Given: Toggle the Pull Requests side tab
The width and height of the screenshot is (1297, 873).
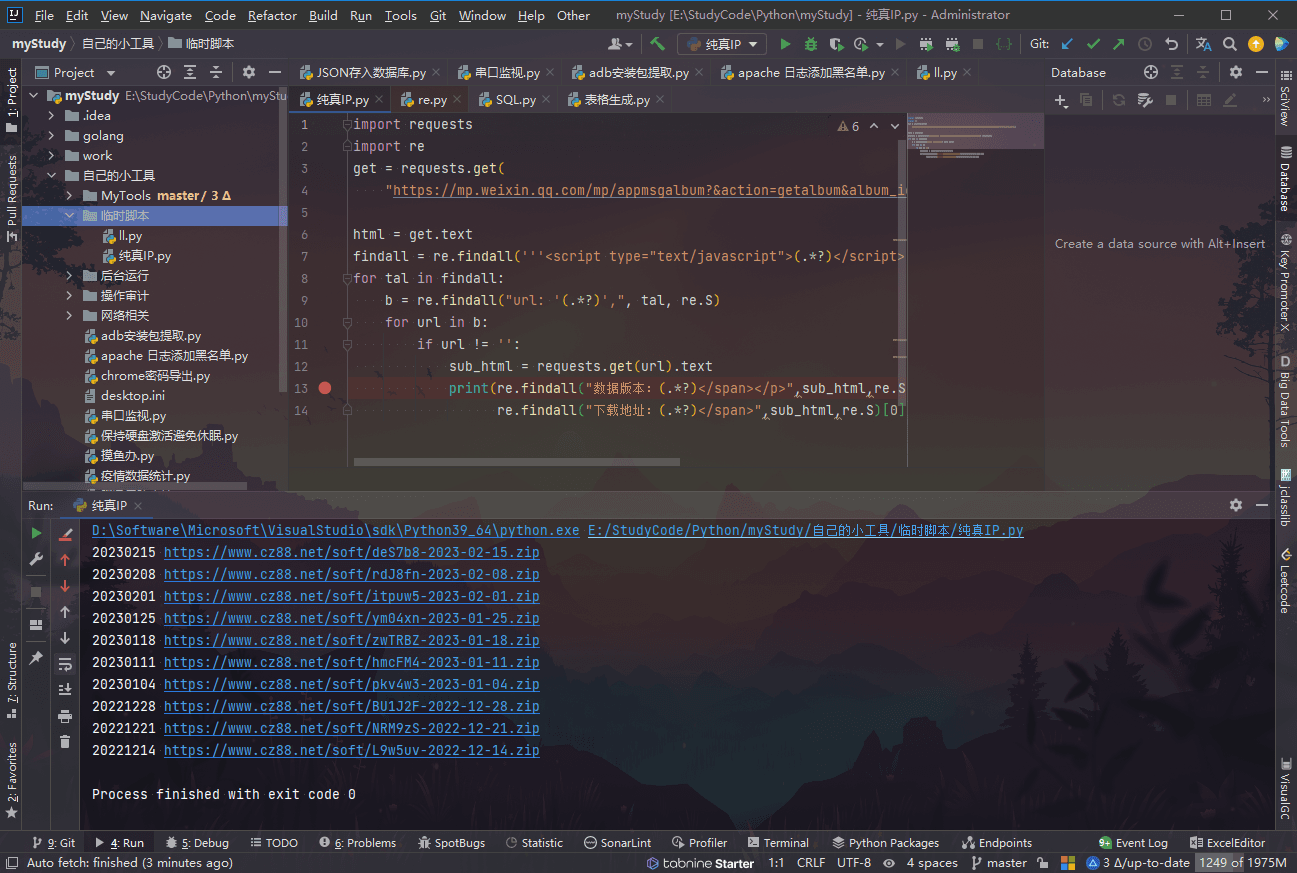Looking at the screenshot, I should coord(12,199).
